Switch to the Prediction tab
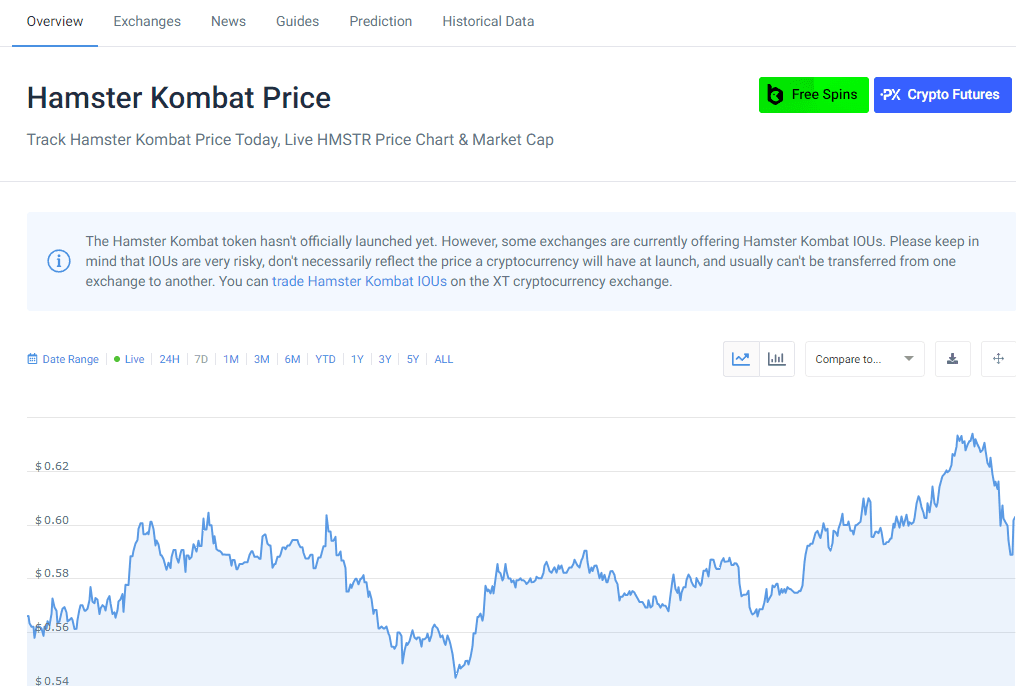 (381, 21)
